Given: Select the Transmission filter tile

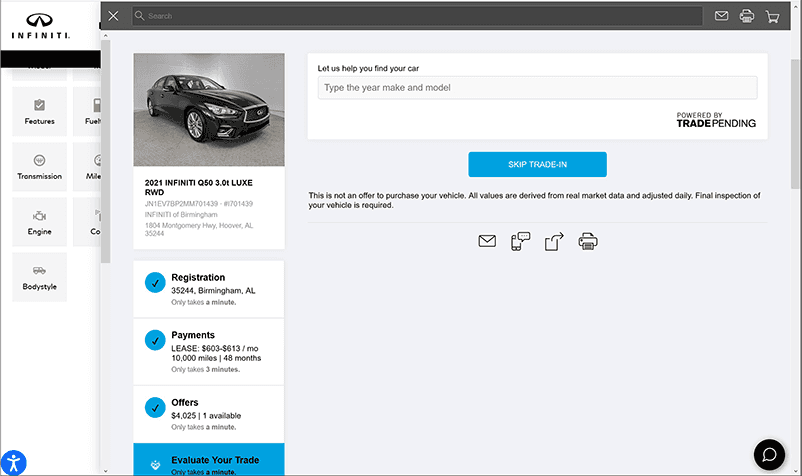Looking at the screenshot, I should [39, 167].
